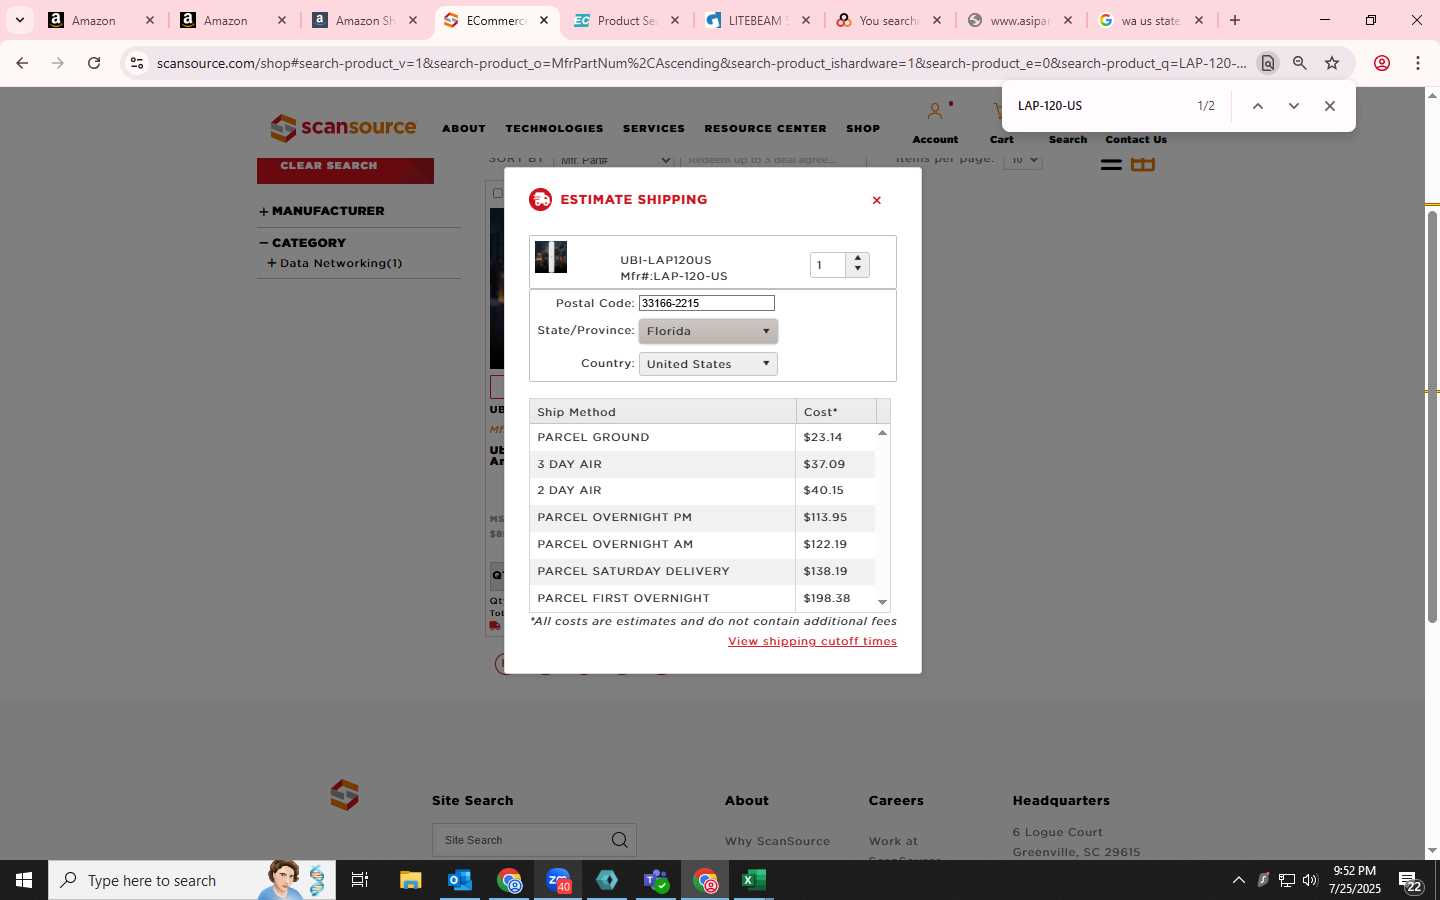The width and height of the screenshot is (1440, 900).
Task: Click the ship method list scroll-up arrow
Action: pyautogui.click(x=882, y=433)
